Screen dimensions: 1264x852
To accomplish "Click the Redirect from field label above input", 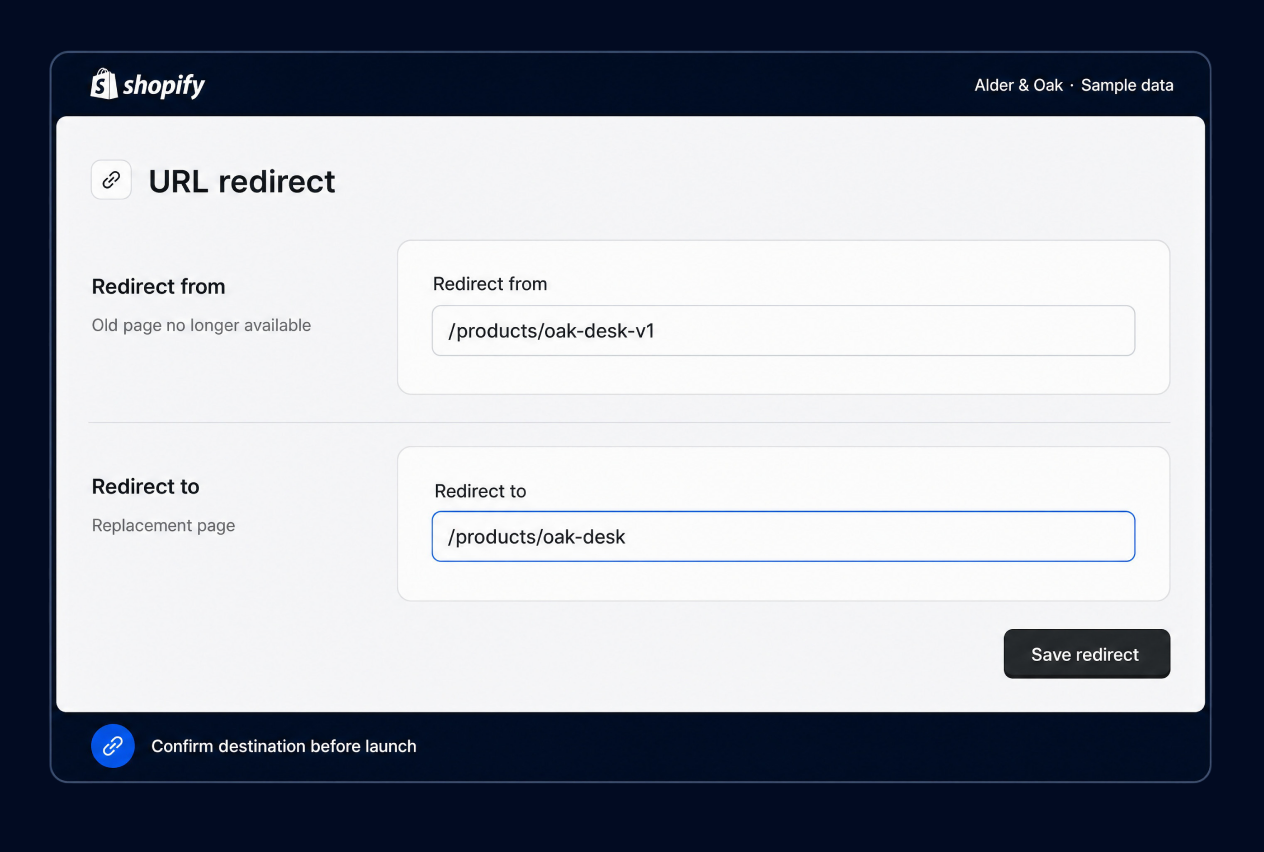I will [490, 284].
